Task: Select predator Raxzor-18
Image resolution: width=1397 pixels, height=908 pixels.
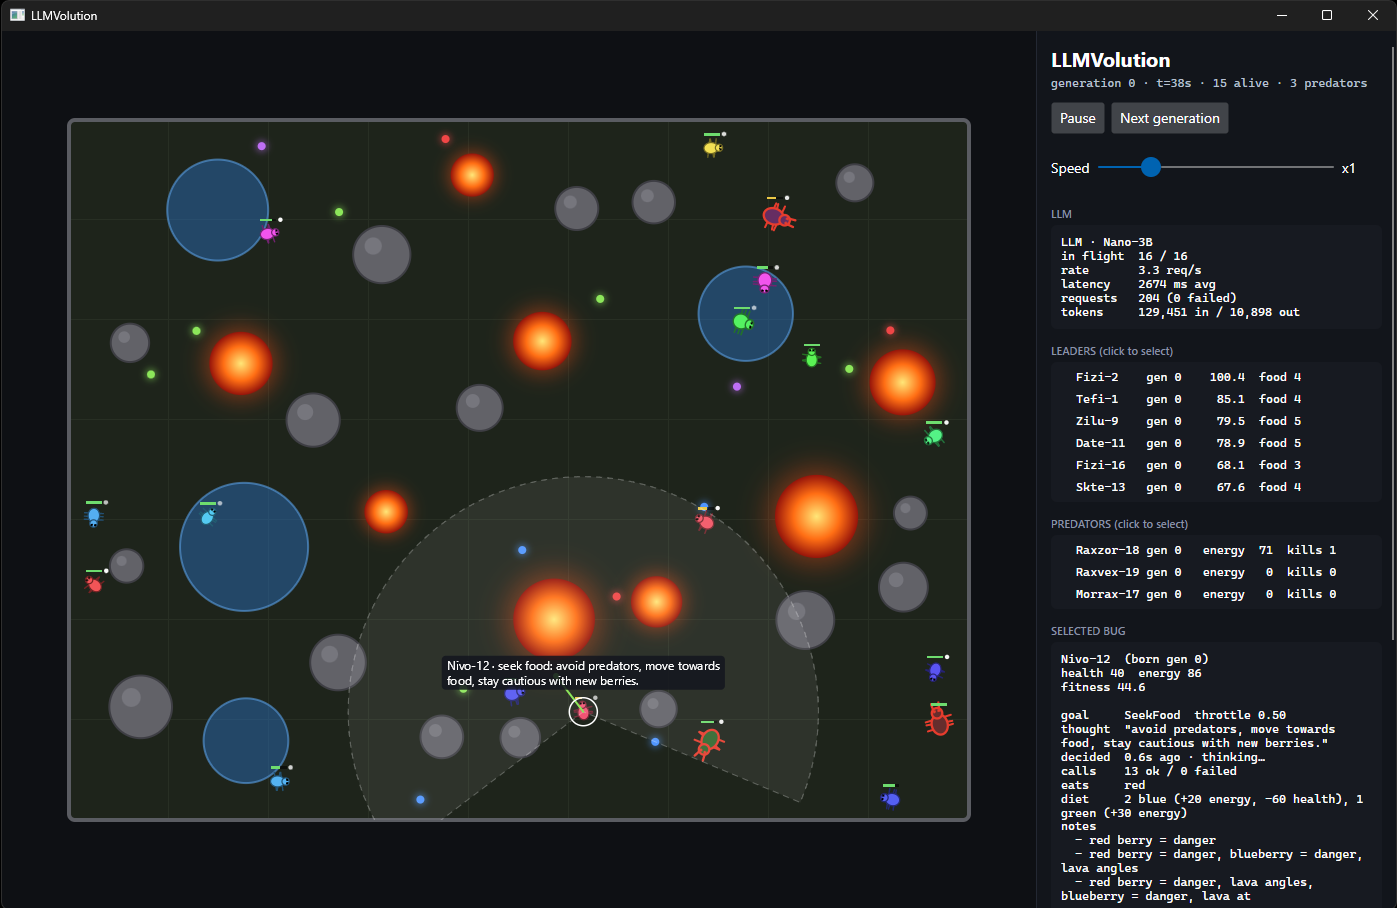Action: point(1216,550)
